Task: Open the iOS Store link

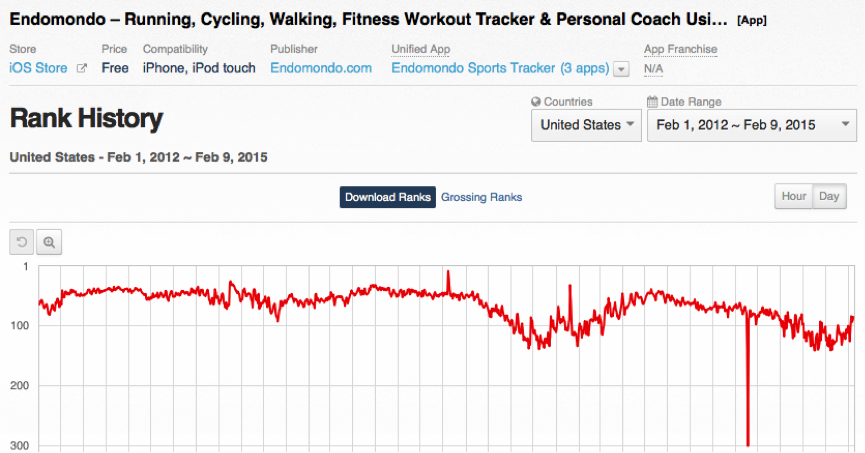Action: 39,68
